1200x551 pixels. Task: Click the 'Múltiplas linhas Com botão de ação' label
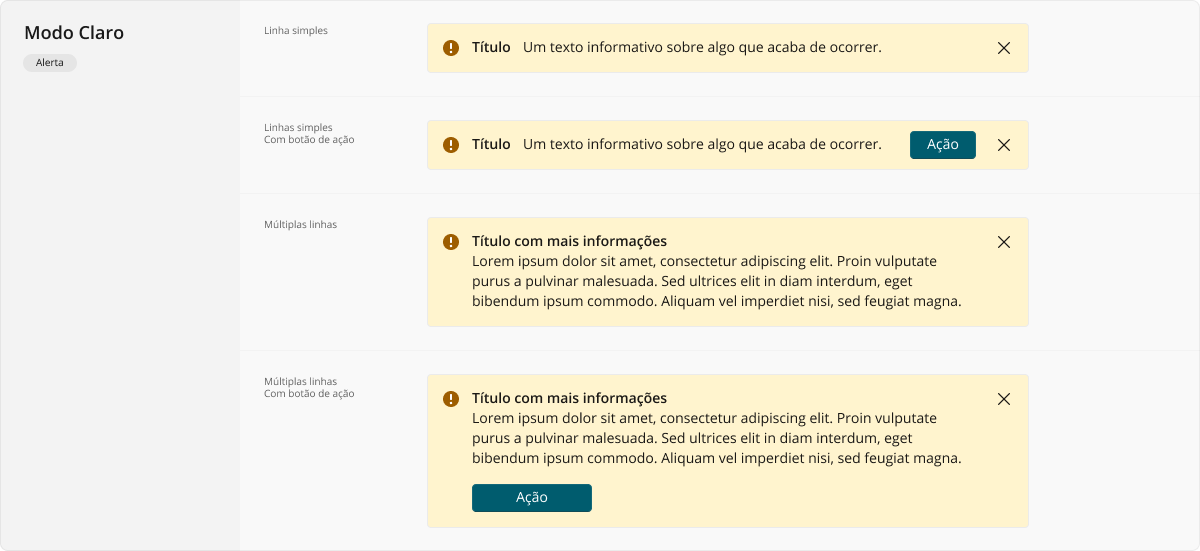click(x=309, y=388)
